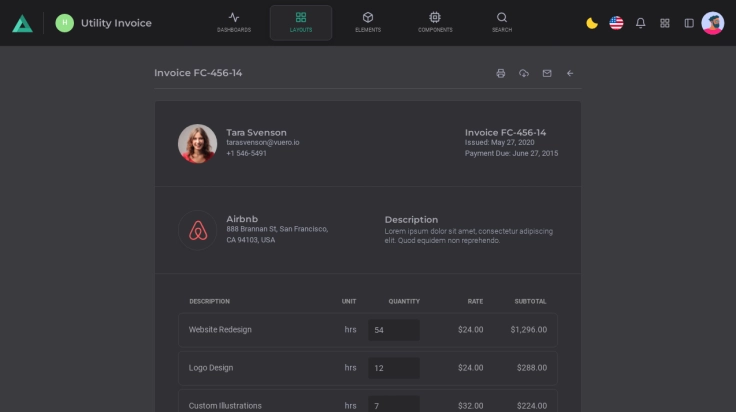The height and width of the screenshot is (412, 736).
Task: Open the US flag language selector
Action: tap(616, 23)
